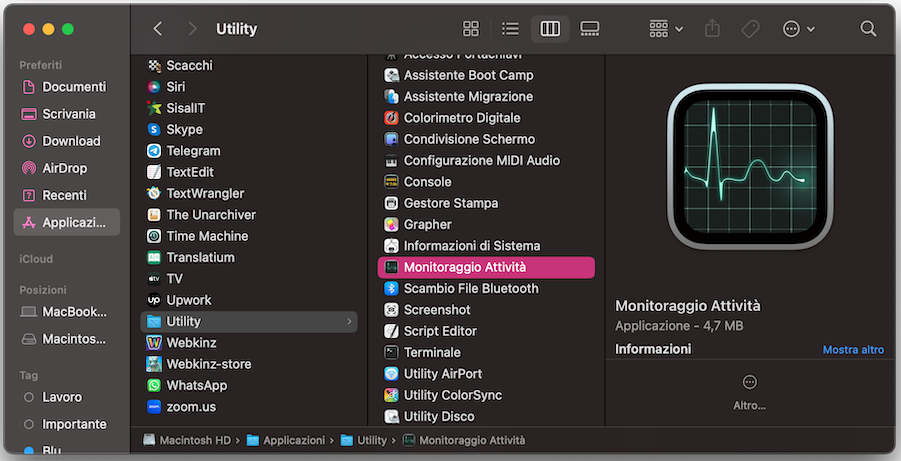This screenshot has height=461, width=901.
Task: Select the WhatsApp app icon
Action: point(154,385)
